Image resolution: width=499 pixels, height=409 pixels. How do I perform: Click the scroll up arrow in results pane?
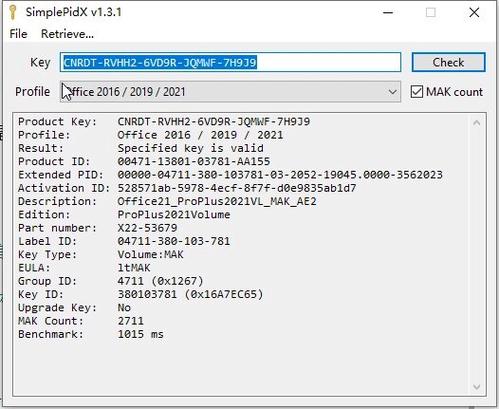tap(477, 123)
